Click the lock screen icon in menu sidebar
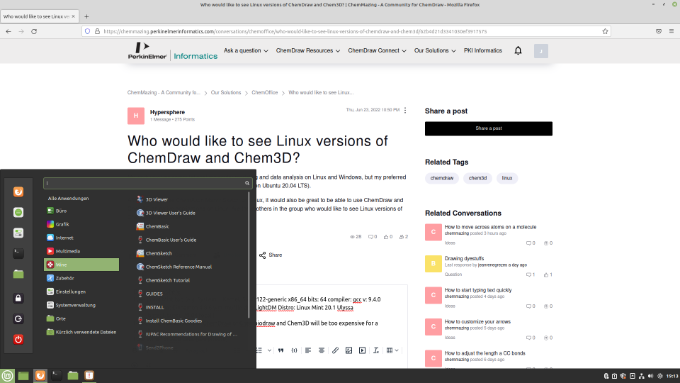This screenshot has width=680, height=383. pyautogui.click(x=18, y=298)
